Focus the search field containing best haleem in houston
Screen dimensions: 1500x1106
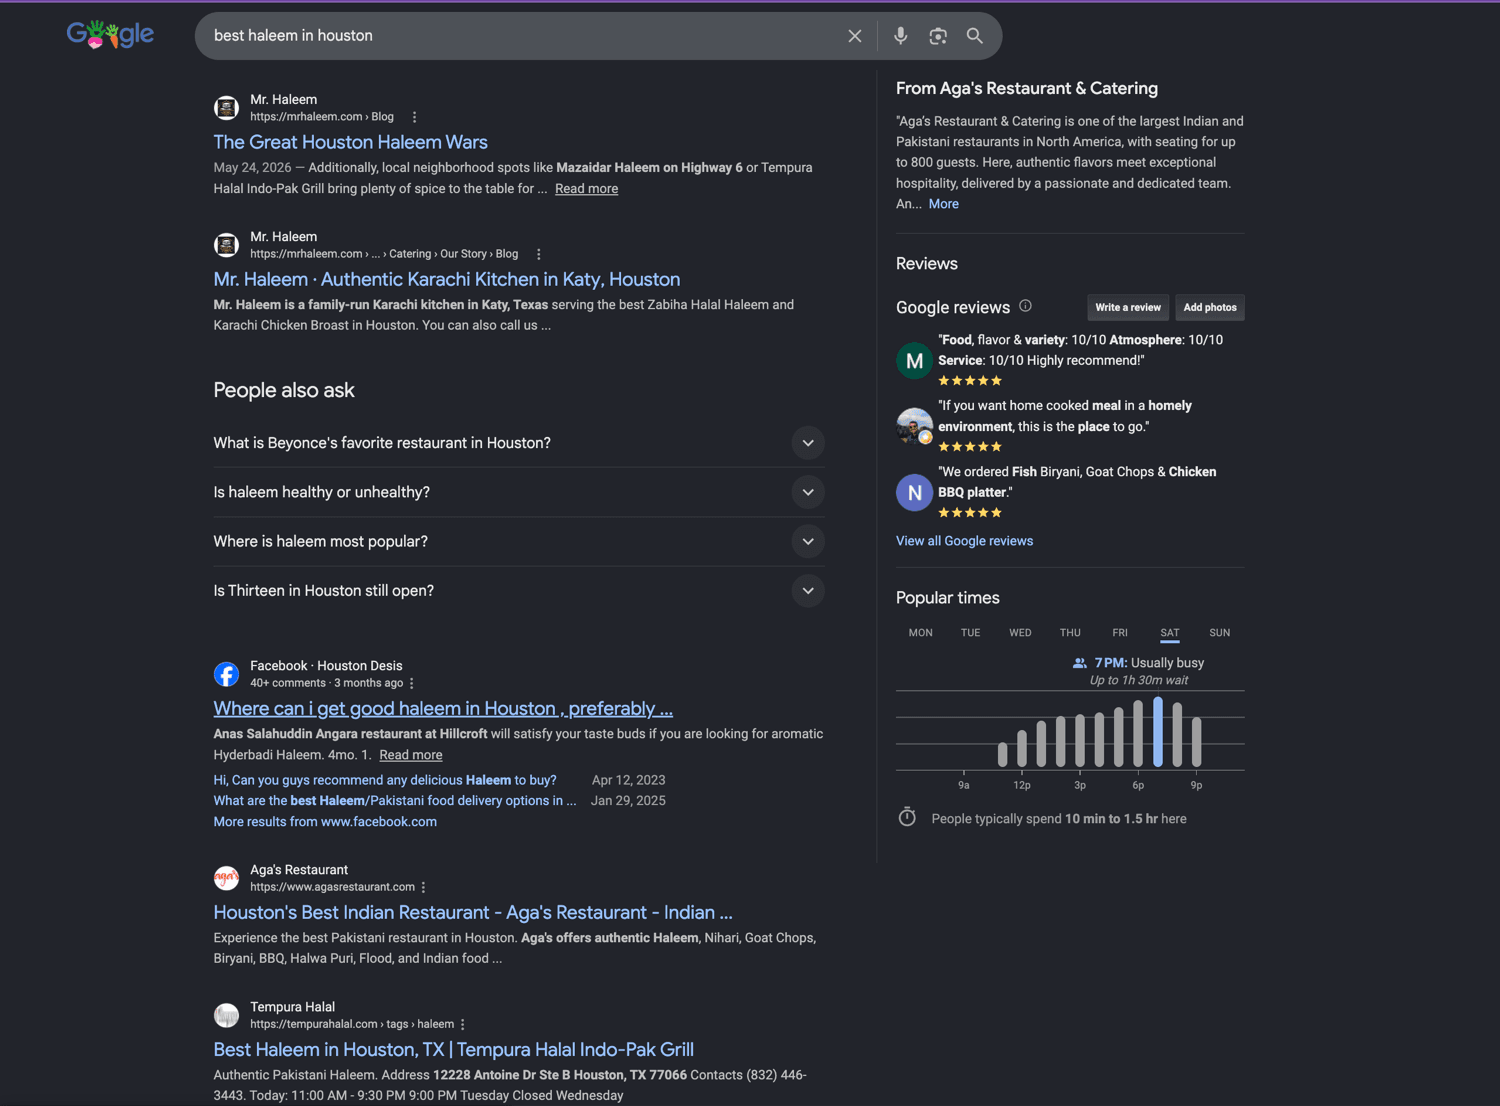(520, 36)
